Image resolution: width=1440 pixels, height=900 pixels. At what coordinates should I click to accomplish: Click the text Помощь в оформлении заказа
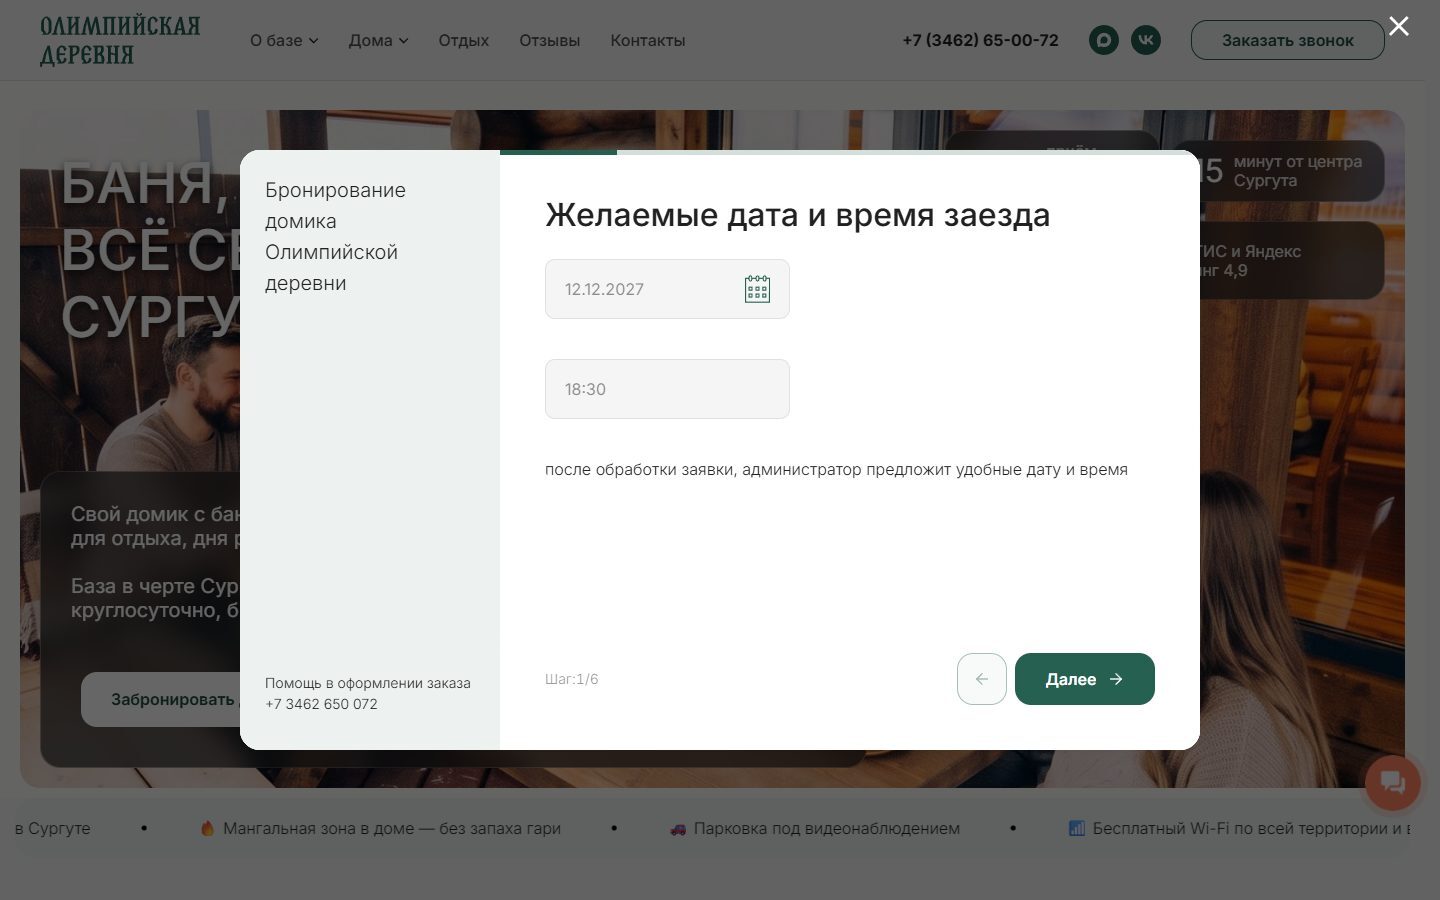(x=368, y=683)
